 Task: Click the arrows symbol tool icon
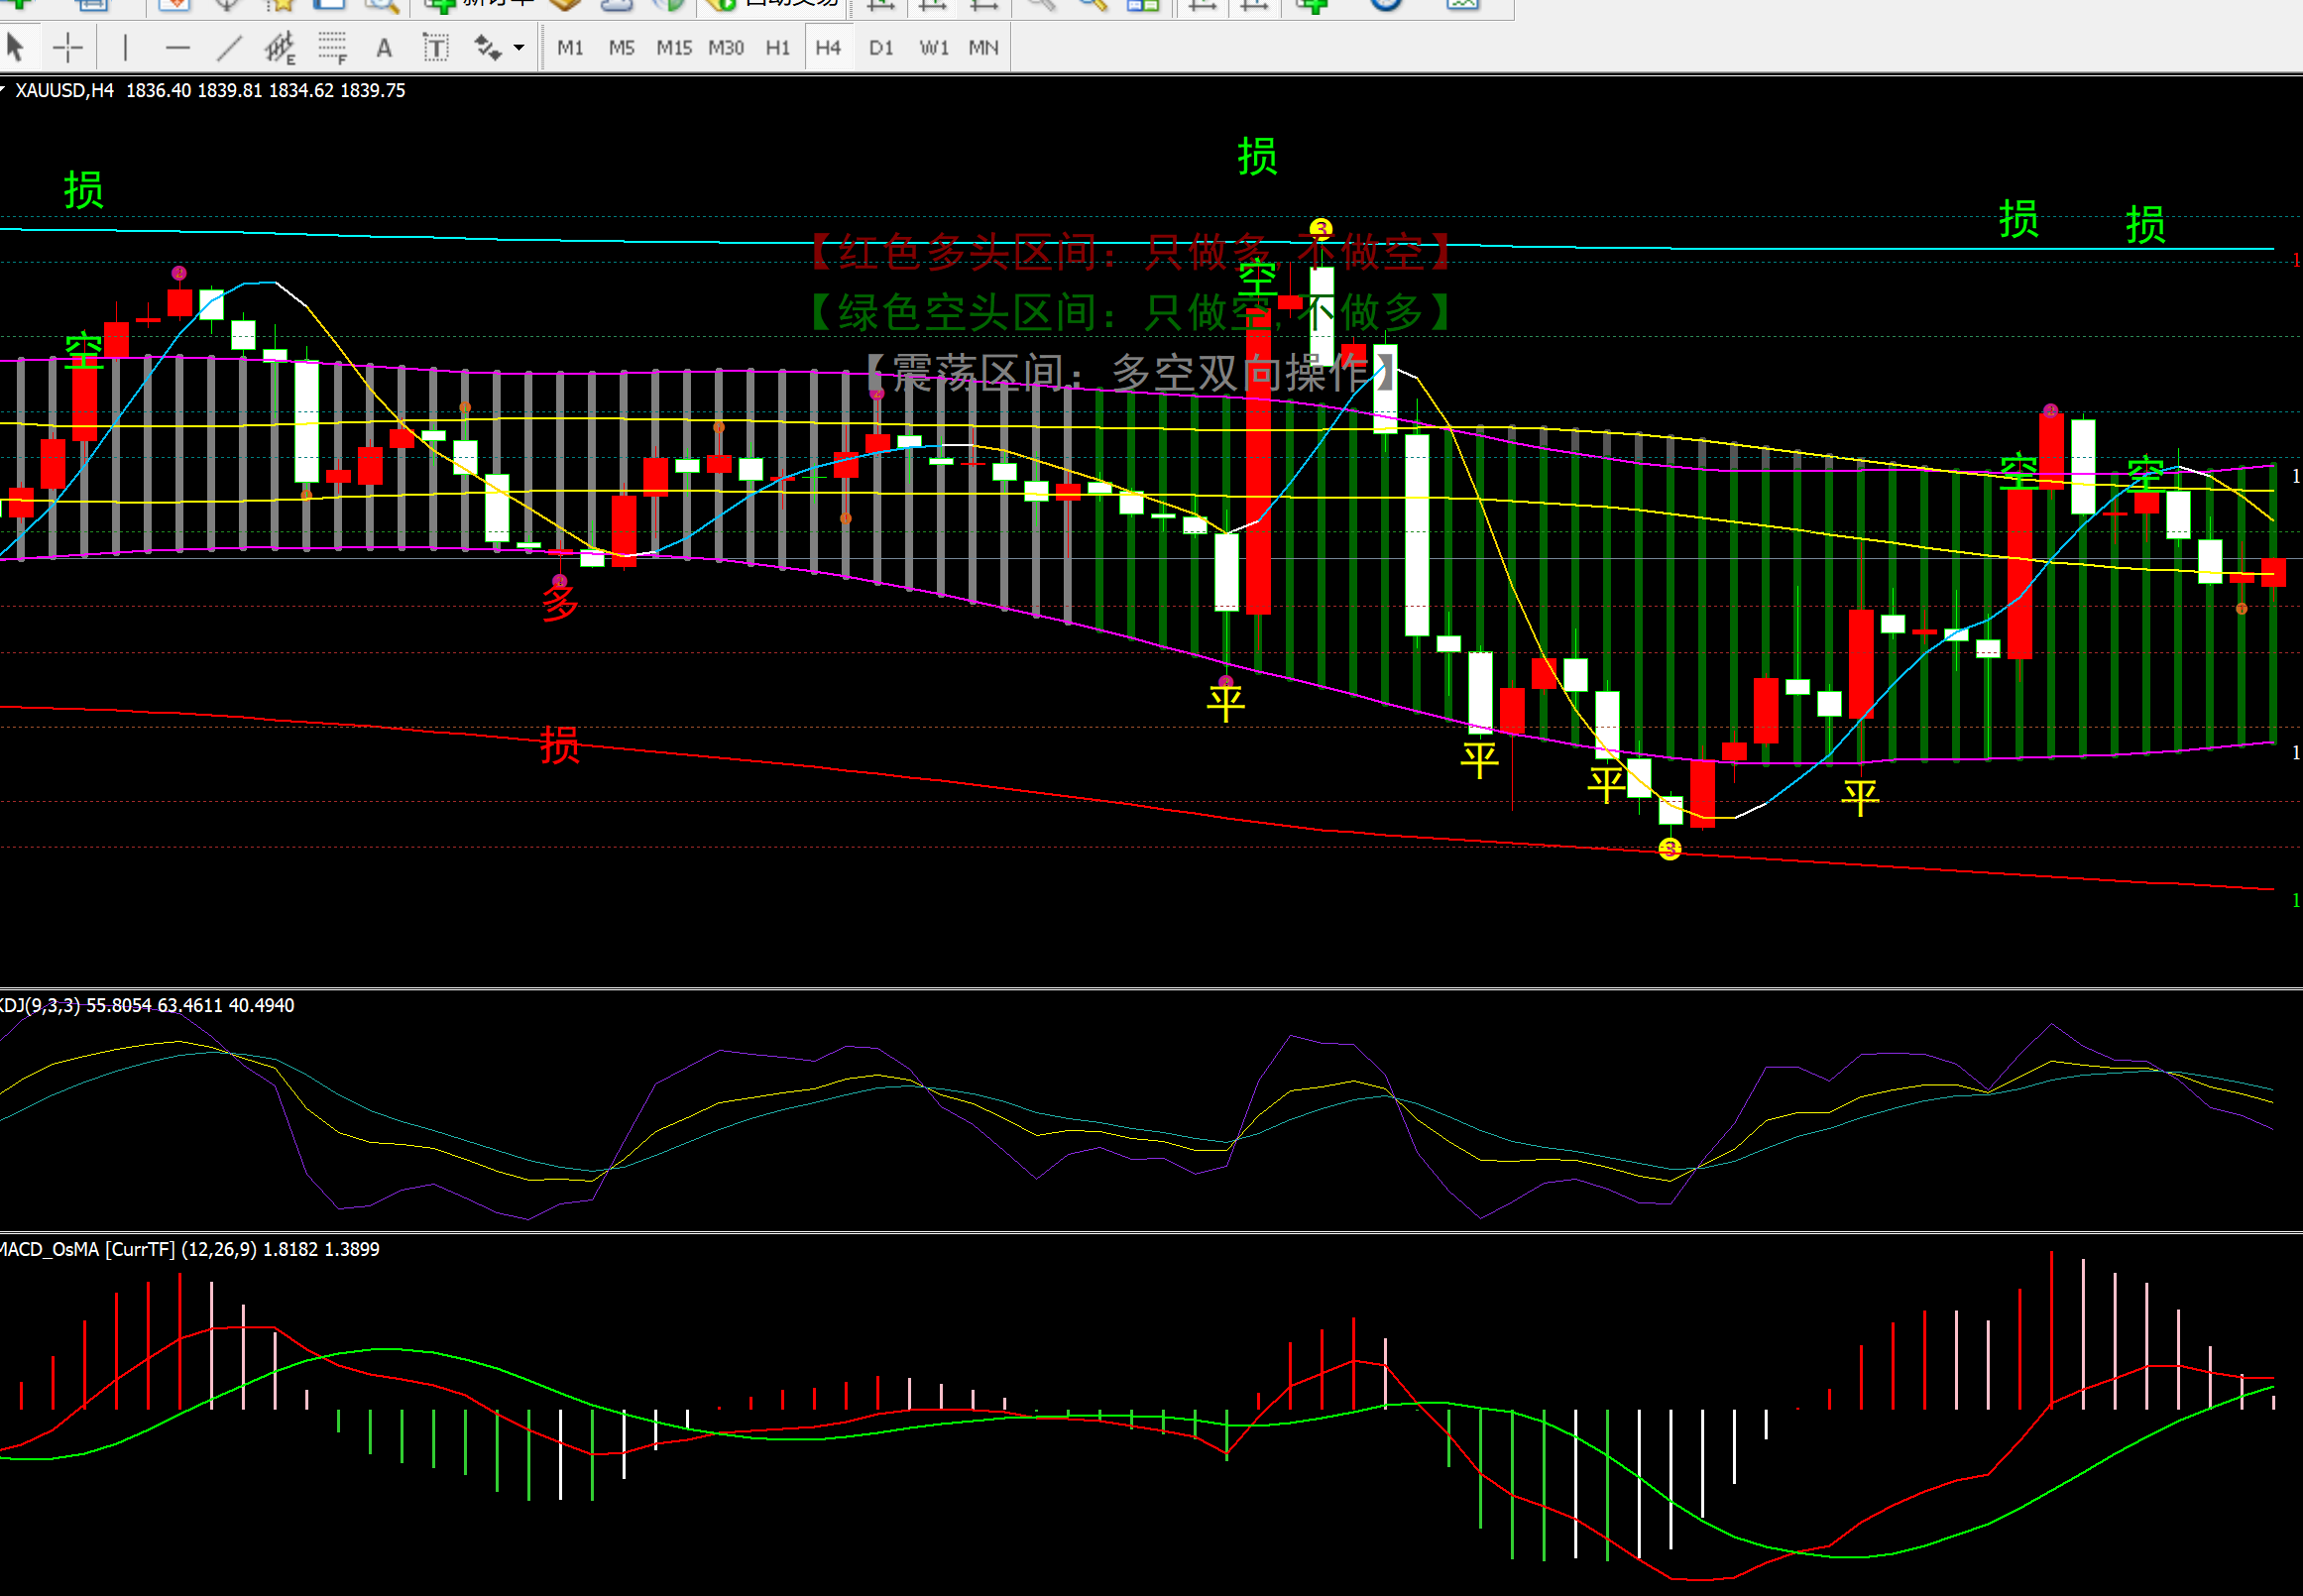pos(487,47)
